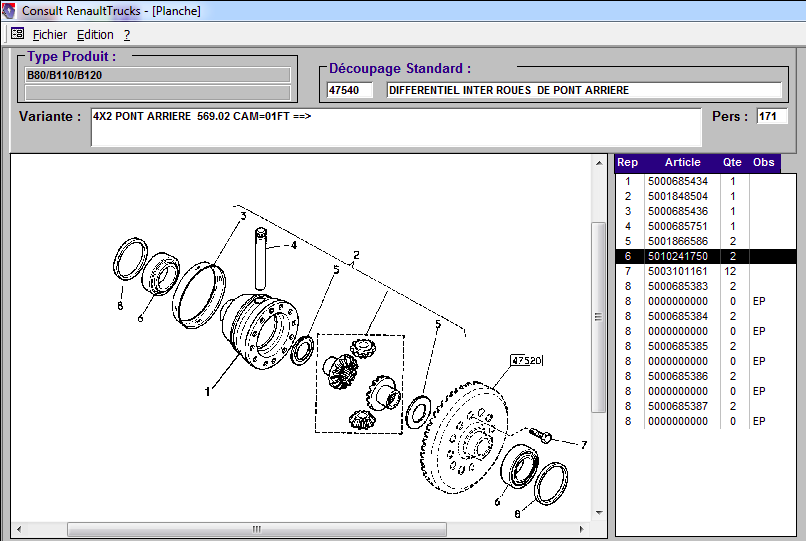Viewport: 806px width, 541px height.
Task: Click the Obs column header
Action: tap(764, 163)
